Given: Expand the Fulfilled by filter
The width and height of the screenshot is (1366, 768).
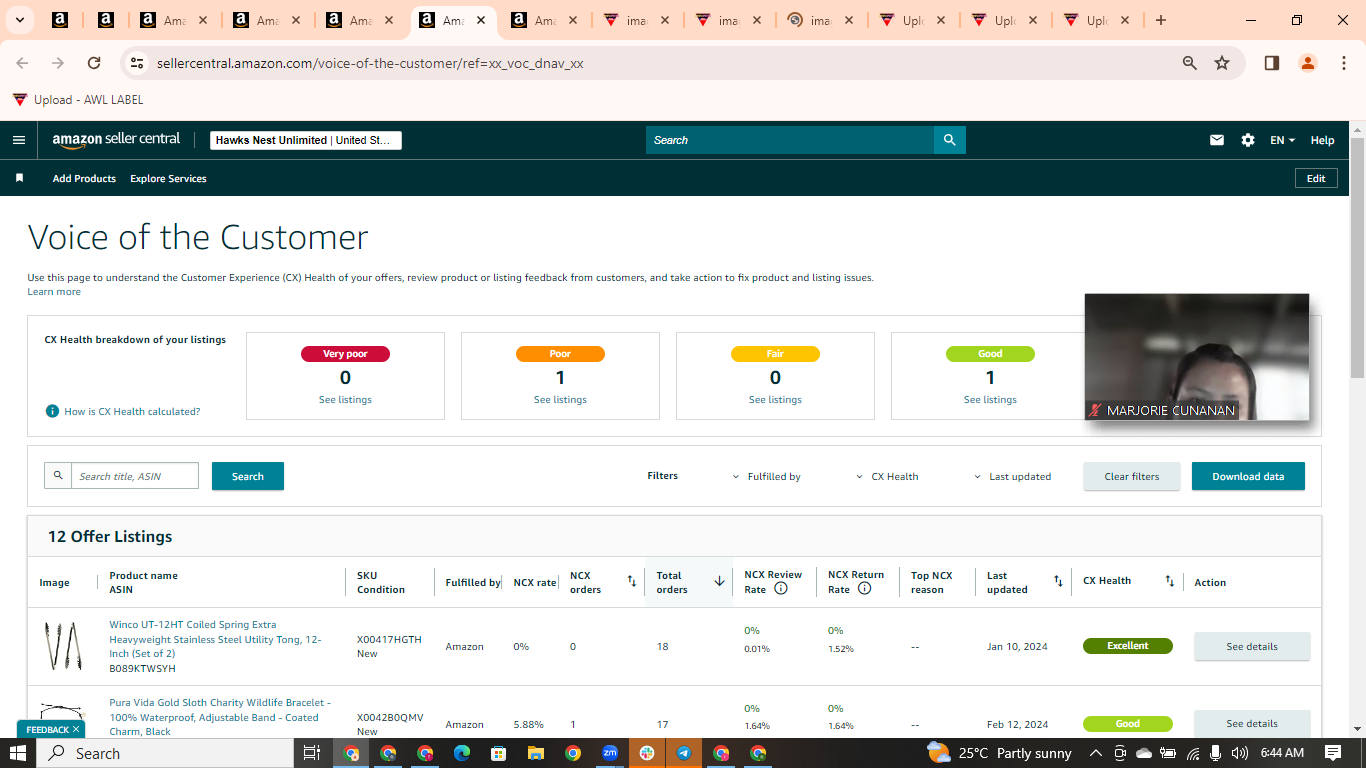Looking at the screenshot, I should (x=767, y=477).
